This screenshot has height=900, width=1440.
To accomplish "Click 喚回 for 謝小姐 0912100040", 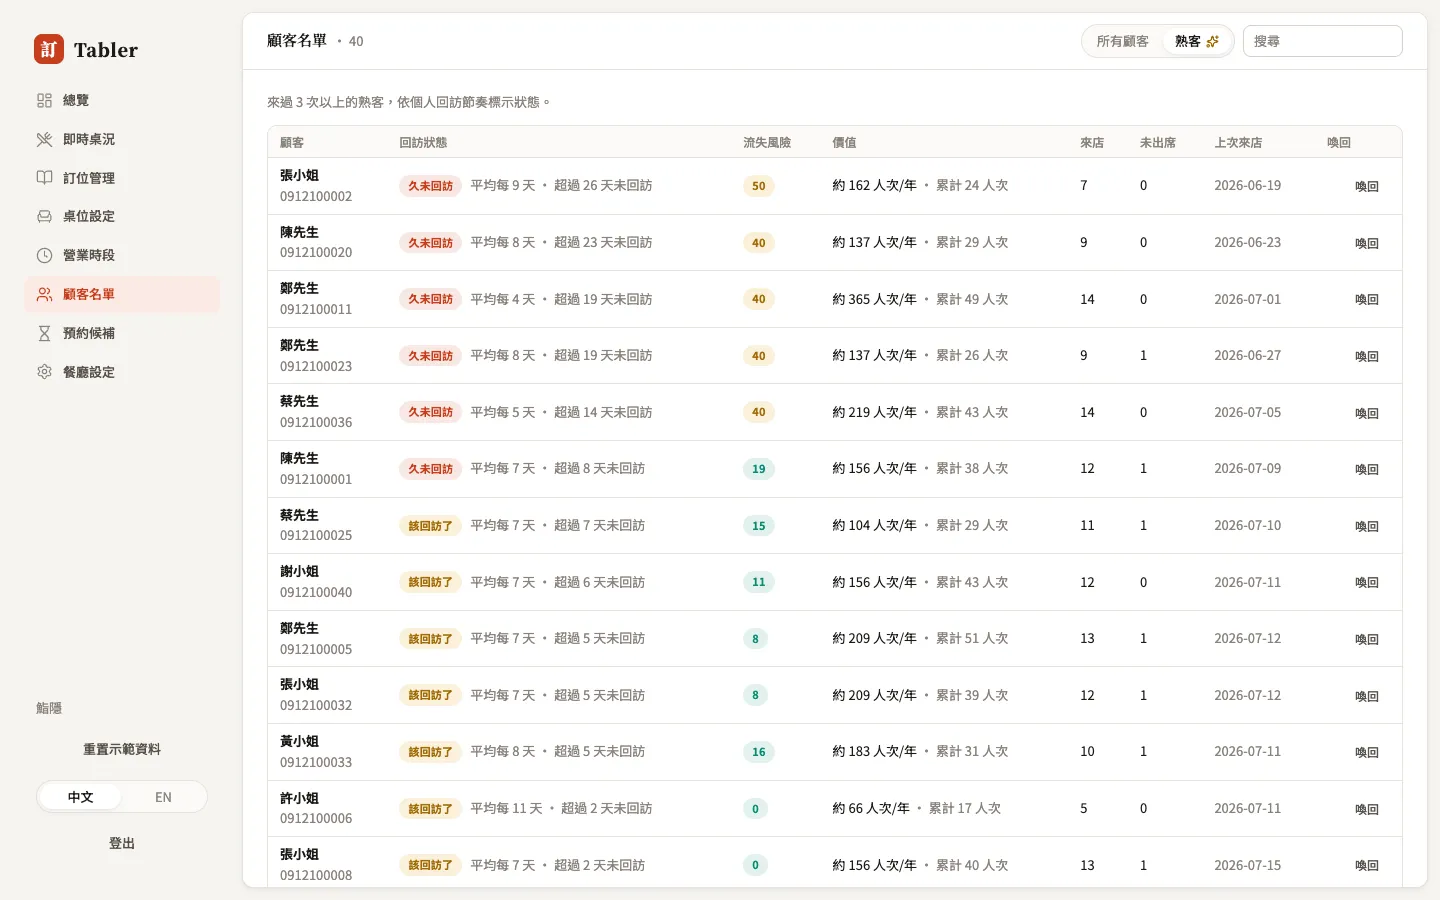I will [x=1366, y=582].
